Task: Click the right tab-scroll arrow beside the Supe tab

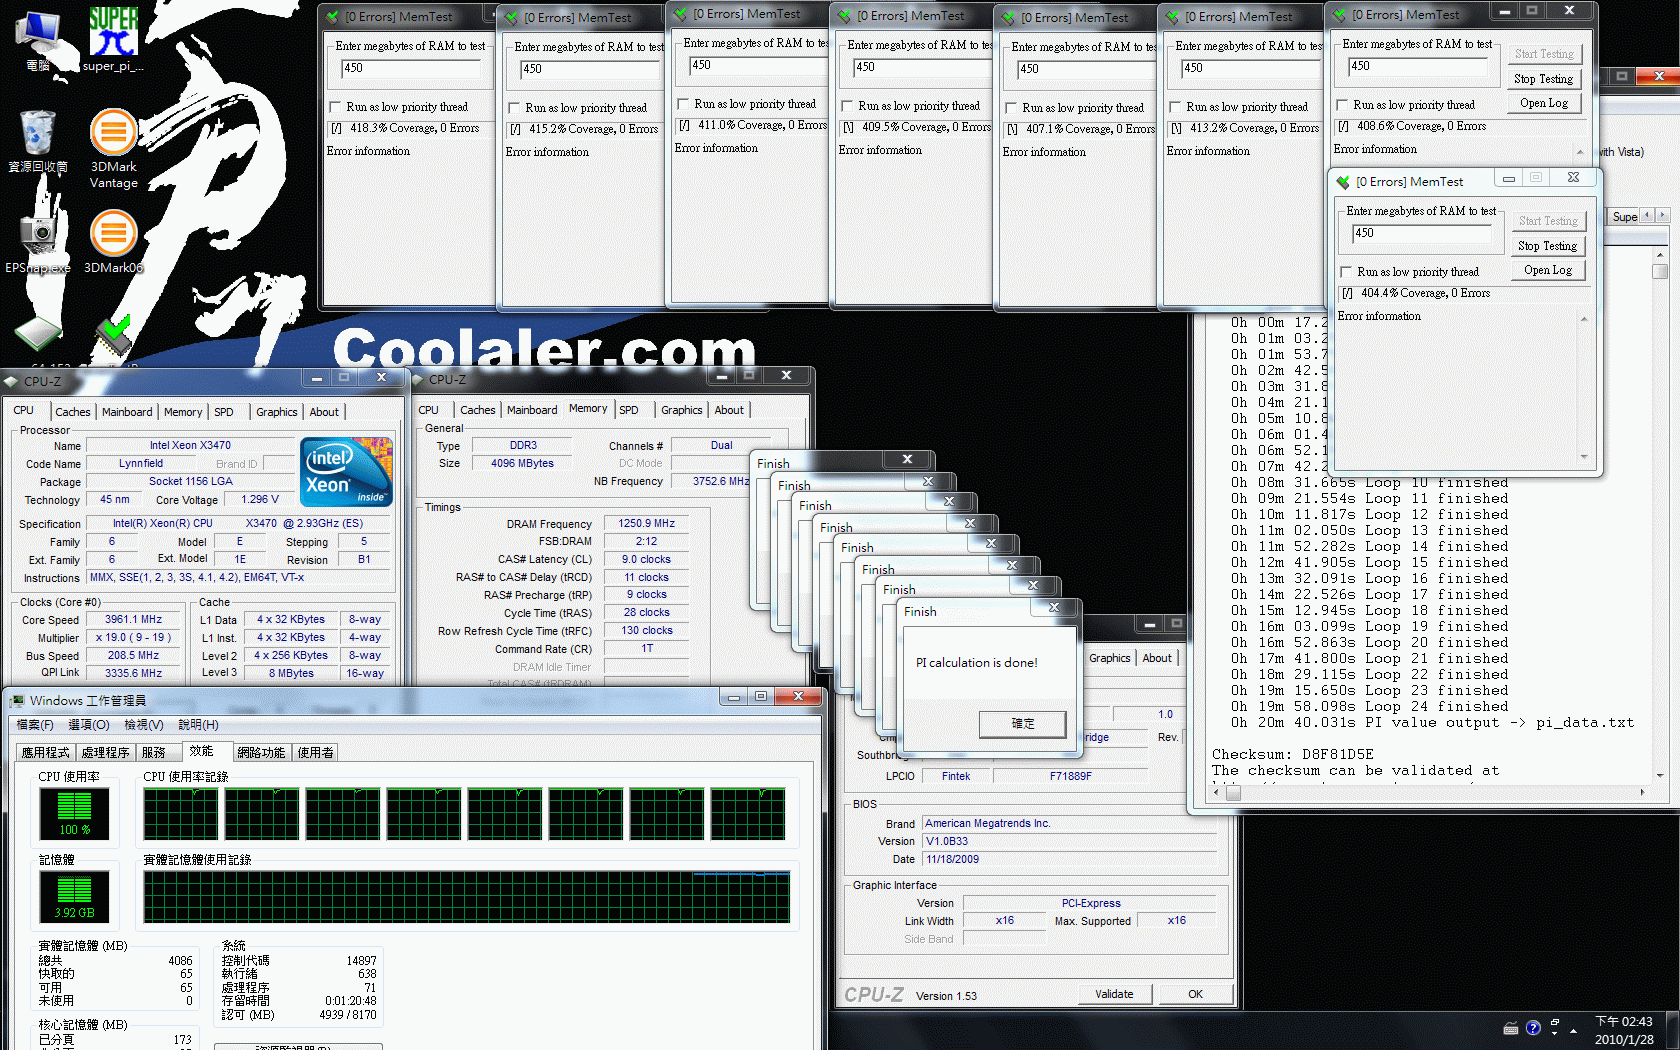Action: pos(1662,215)
